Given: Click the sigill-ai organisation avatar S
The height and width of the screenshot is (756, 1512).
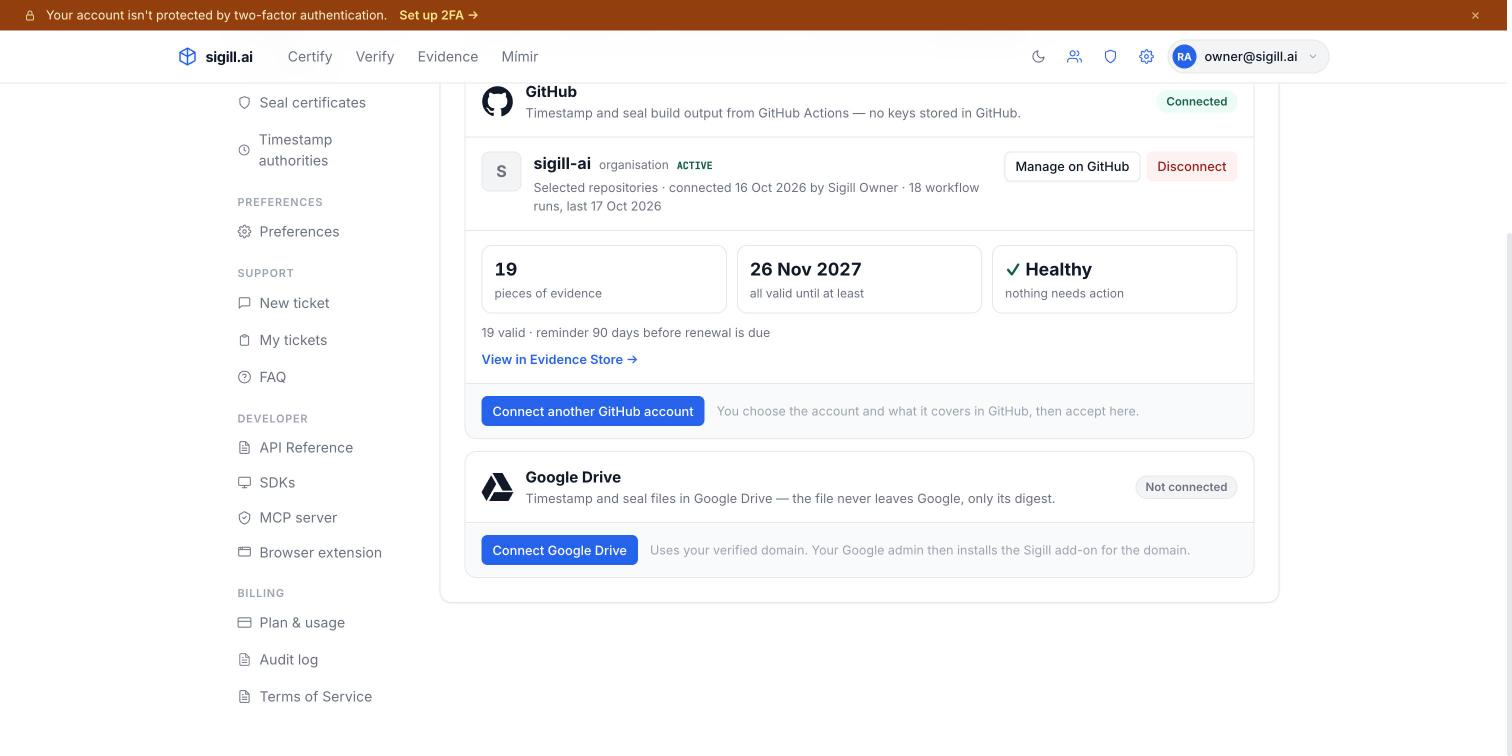Looking at the screenshot, I should pyautogui.click(x=501, y=172).
